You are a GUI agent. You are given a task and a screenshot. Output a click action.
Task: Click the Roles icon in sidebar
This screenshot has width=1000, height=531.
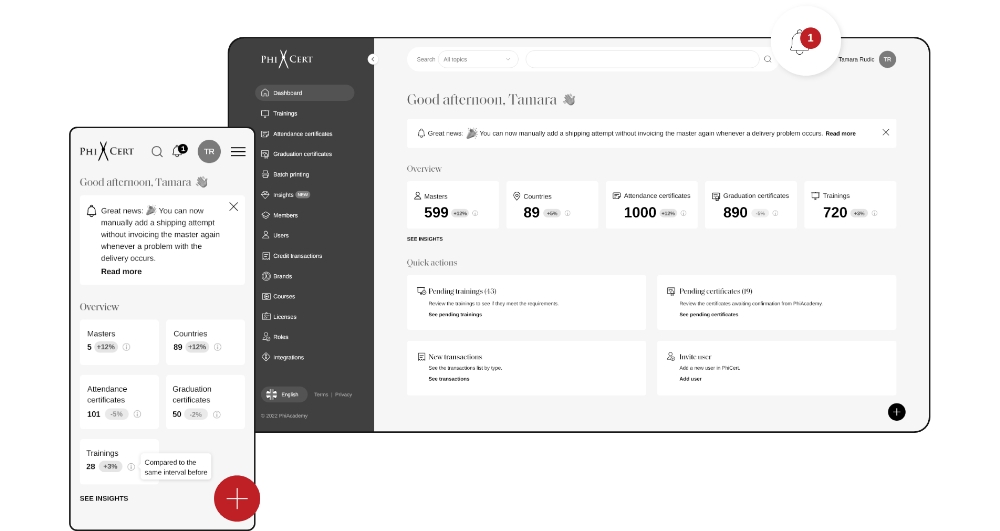point(265,337)
